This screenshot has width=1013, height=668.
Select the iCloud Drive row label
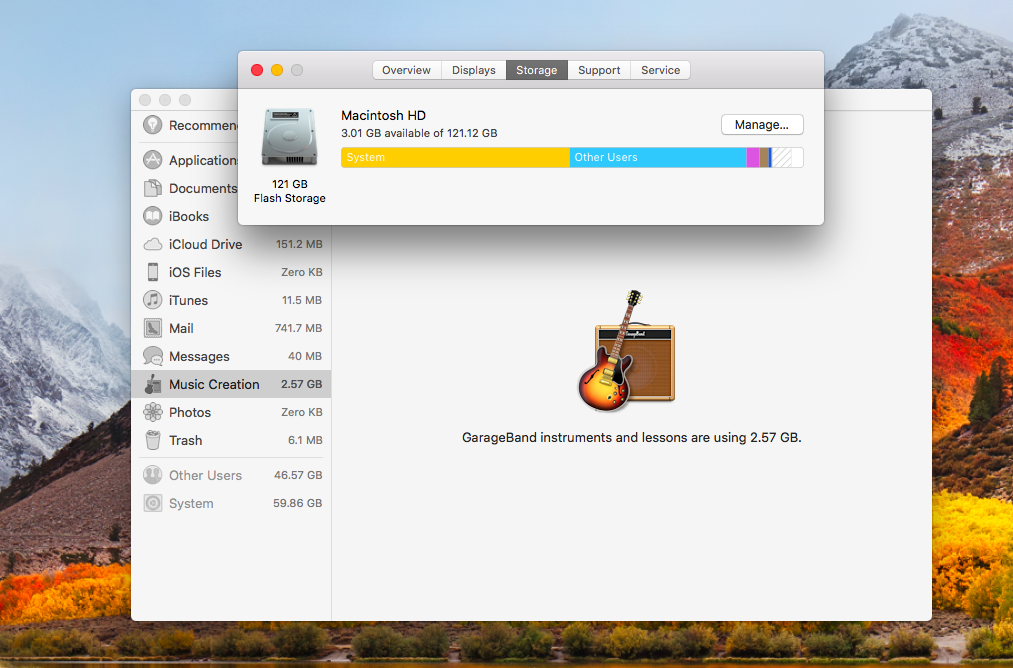tap(205, 244)
